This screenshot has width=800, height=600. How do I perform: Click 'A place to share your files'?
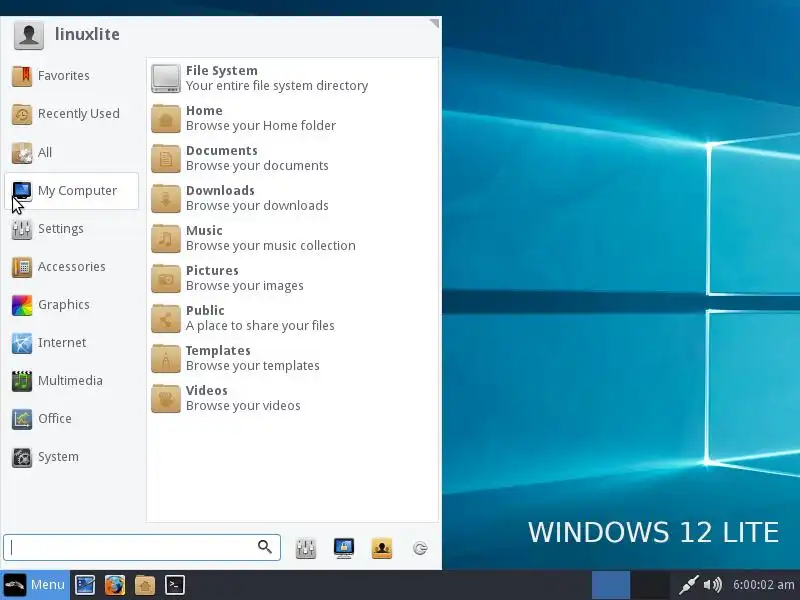pos(260,326)
